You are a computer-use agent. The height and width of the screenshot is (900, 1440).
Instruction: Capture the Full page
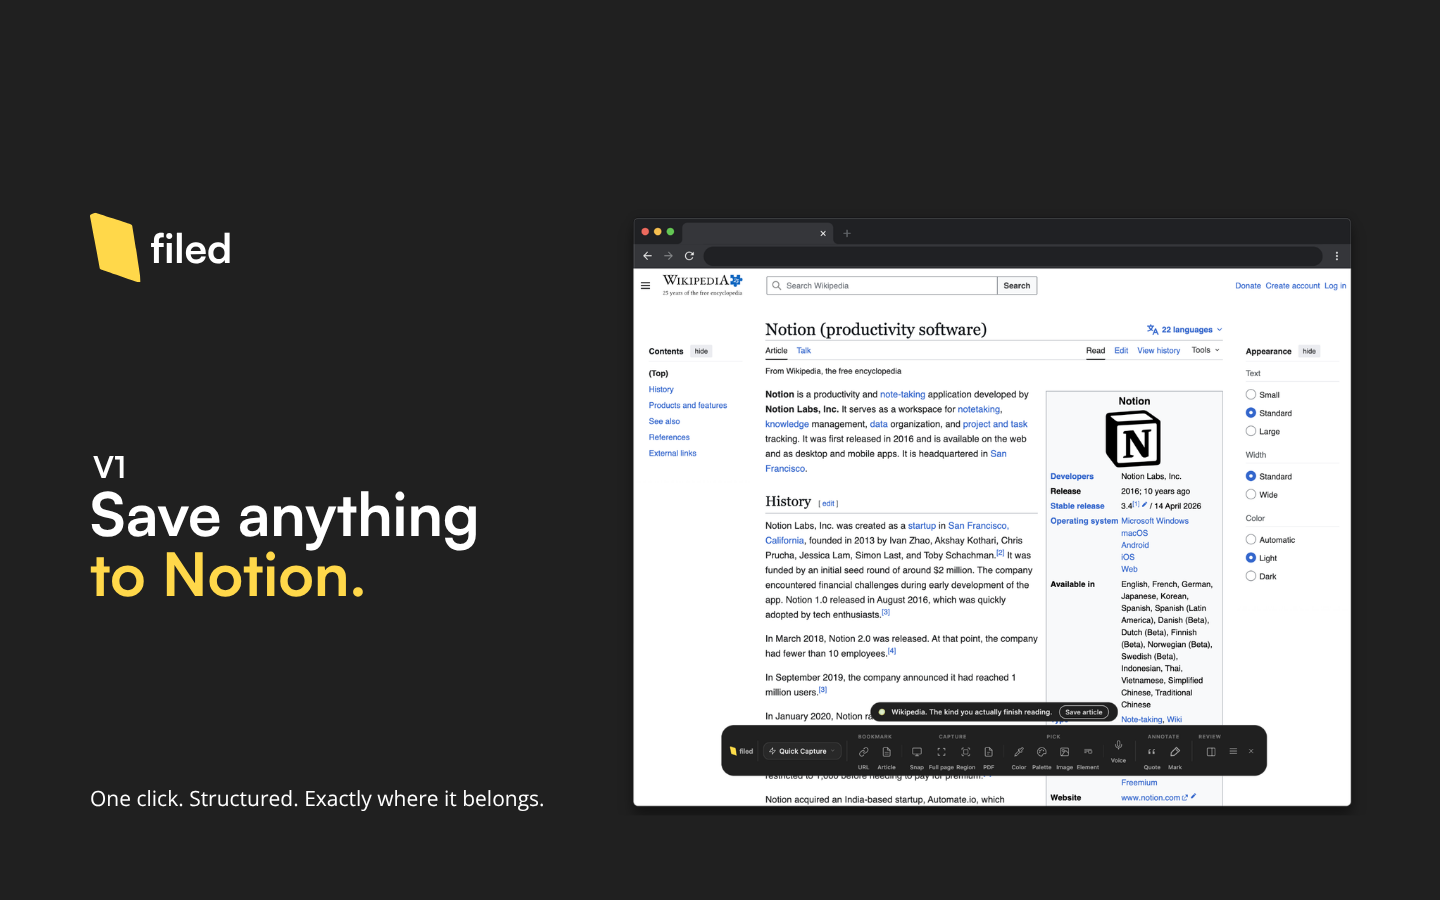pos(941,752)
